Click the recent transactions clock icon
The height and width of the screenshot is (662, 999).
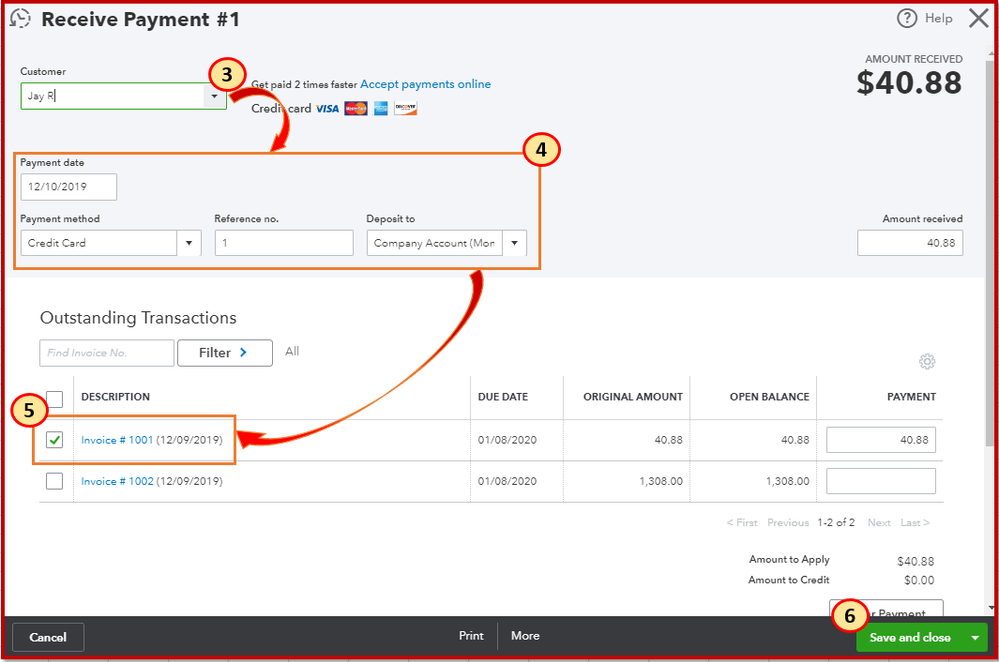point(20,18)
